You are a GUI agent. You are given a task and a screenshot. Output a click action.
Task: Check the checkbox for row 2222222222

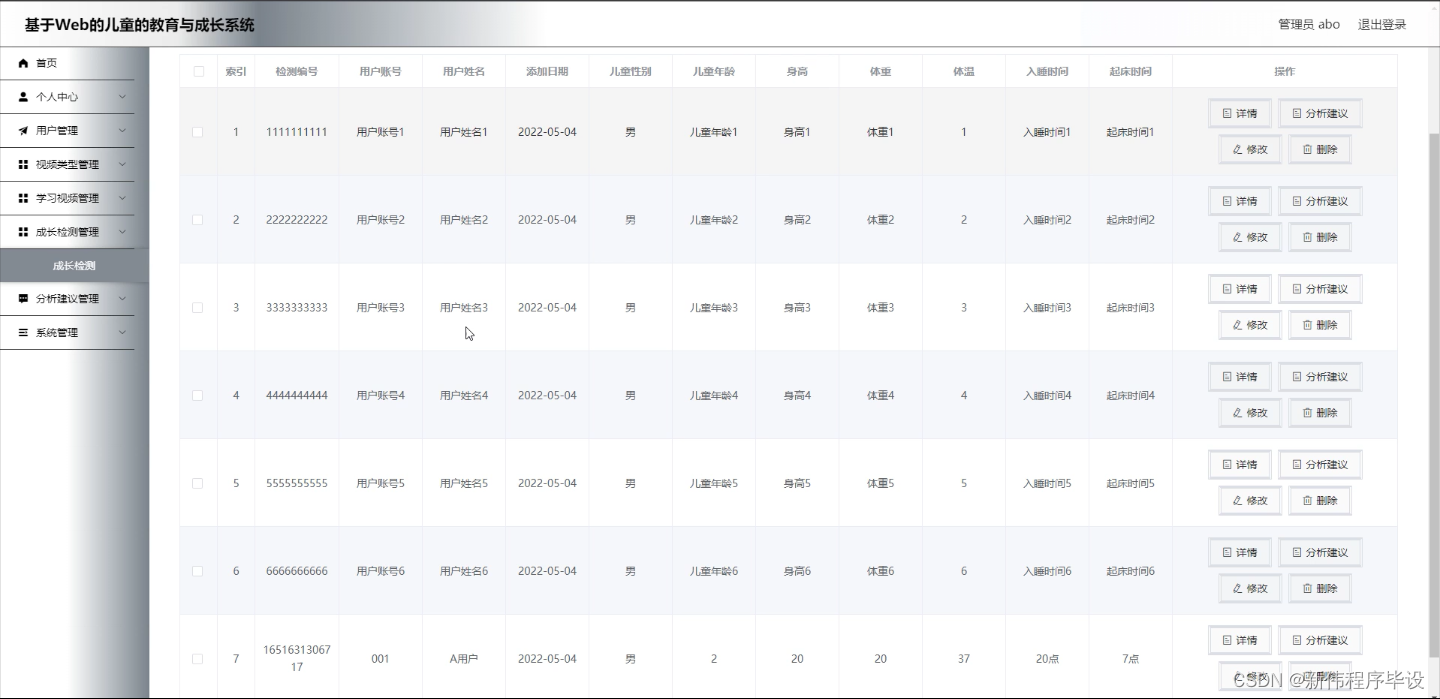click(x=198, y=220)
